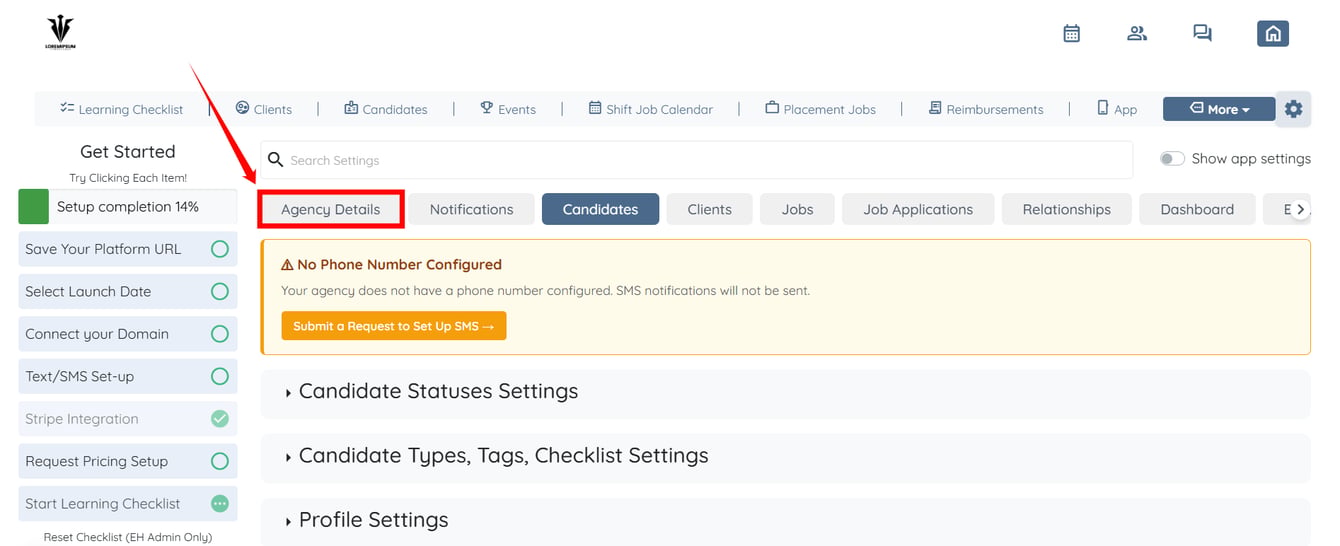
Task: Click Request Pricing Setup item
Action: tap(128, 461)
